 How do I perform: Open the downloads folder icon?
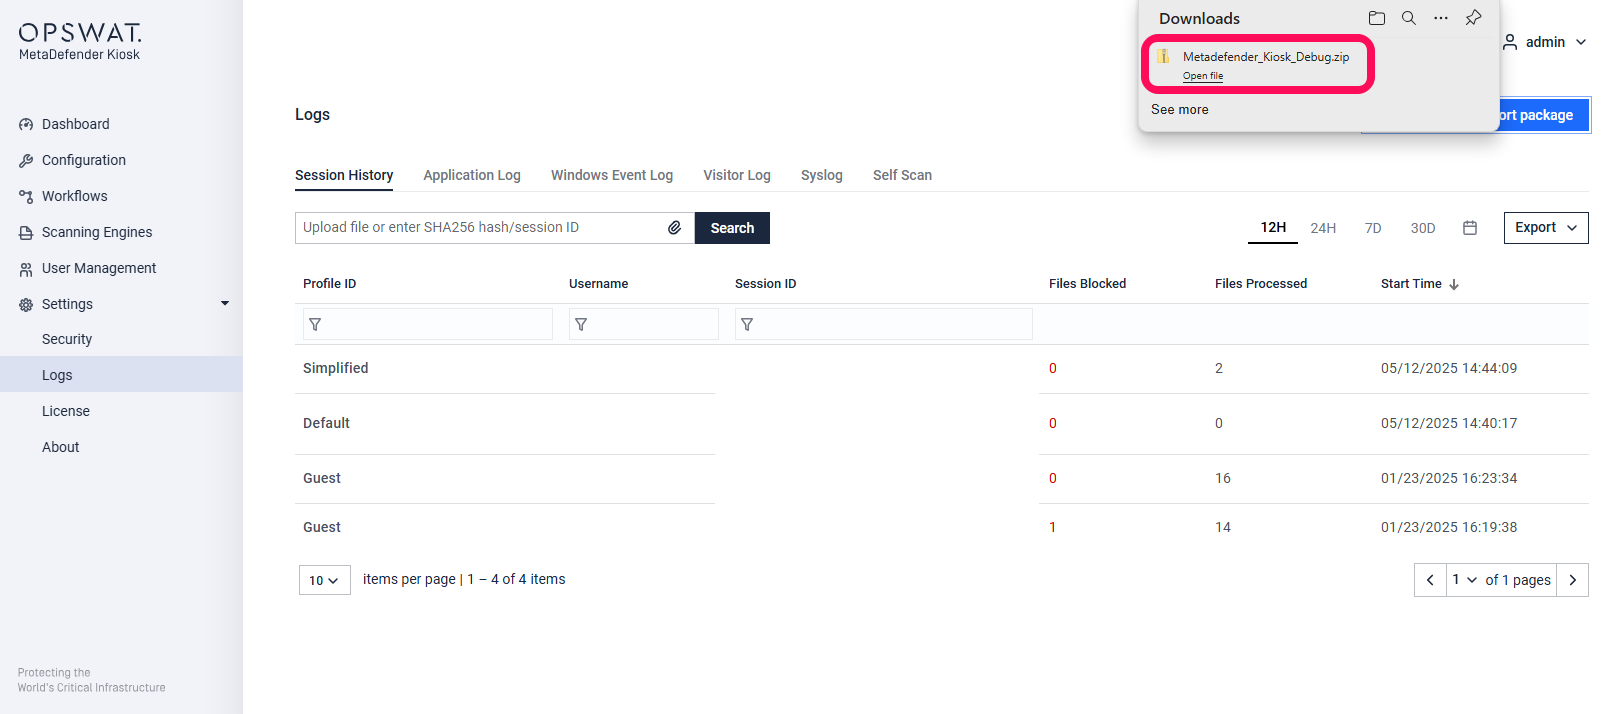1377,18
